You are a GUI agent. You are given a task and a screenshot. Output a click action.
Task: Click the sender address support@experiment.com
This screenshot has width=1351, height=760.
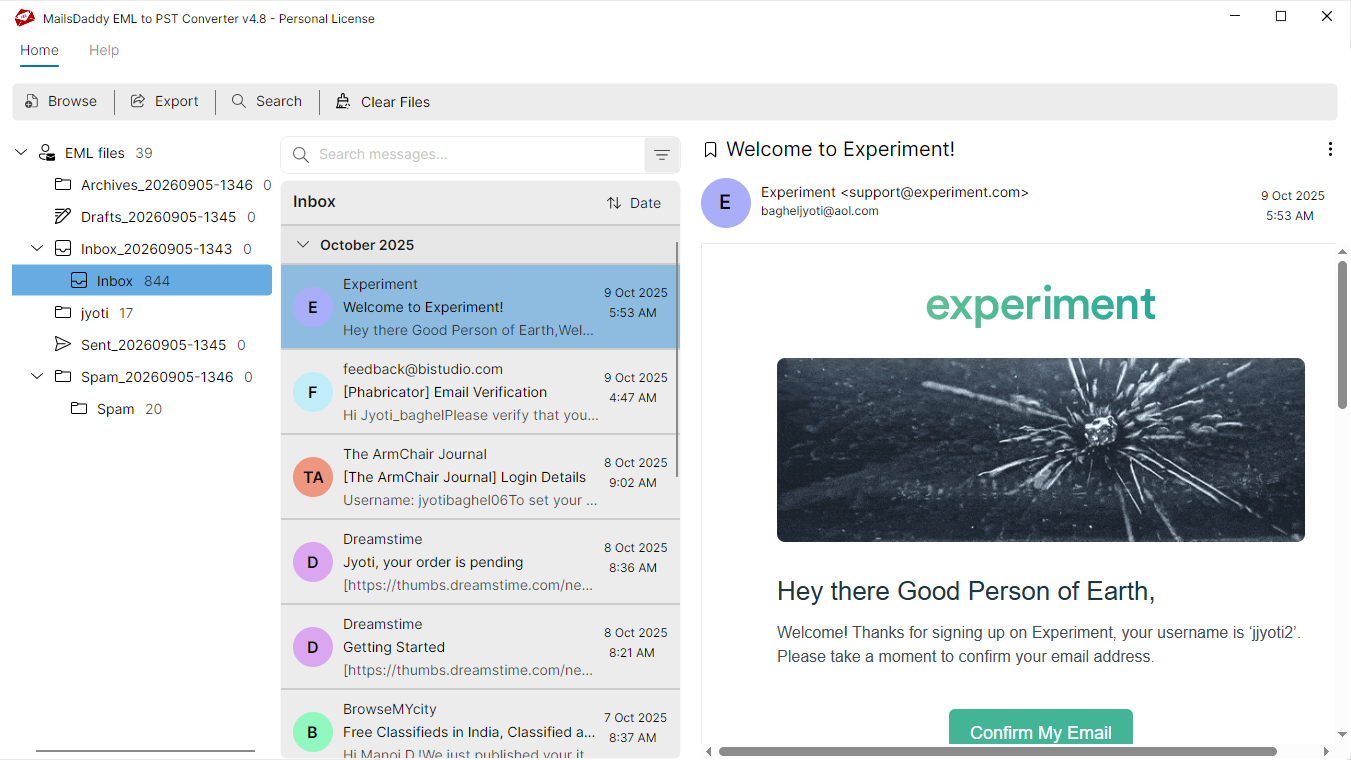tap(934, 192)
